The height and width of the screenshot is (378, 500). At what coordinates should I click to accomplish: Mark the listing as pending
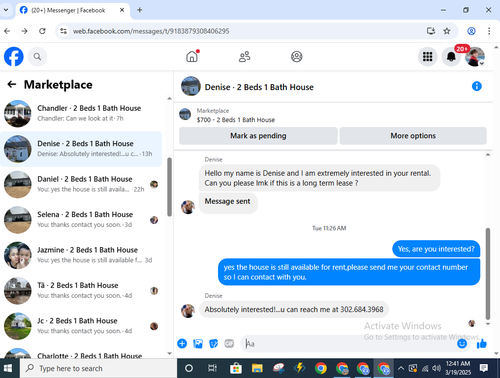click(x=258, y=136)
